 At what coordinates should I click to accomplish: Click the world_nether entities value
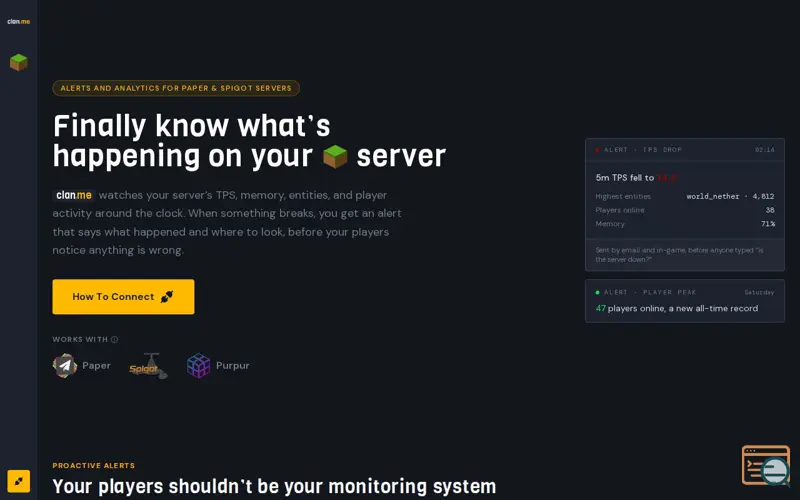click(x=730, y=196)
